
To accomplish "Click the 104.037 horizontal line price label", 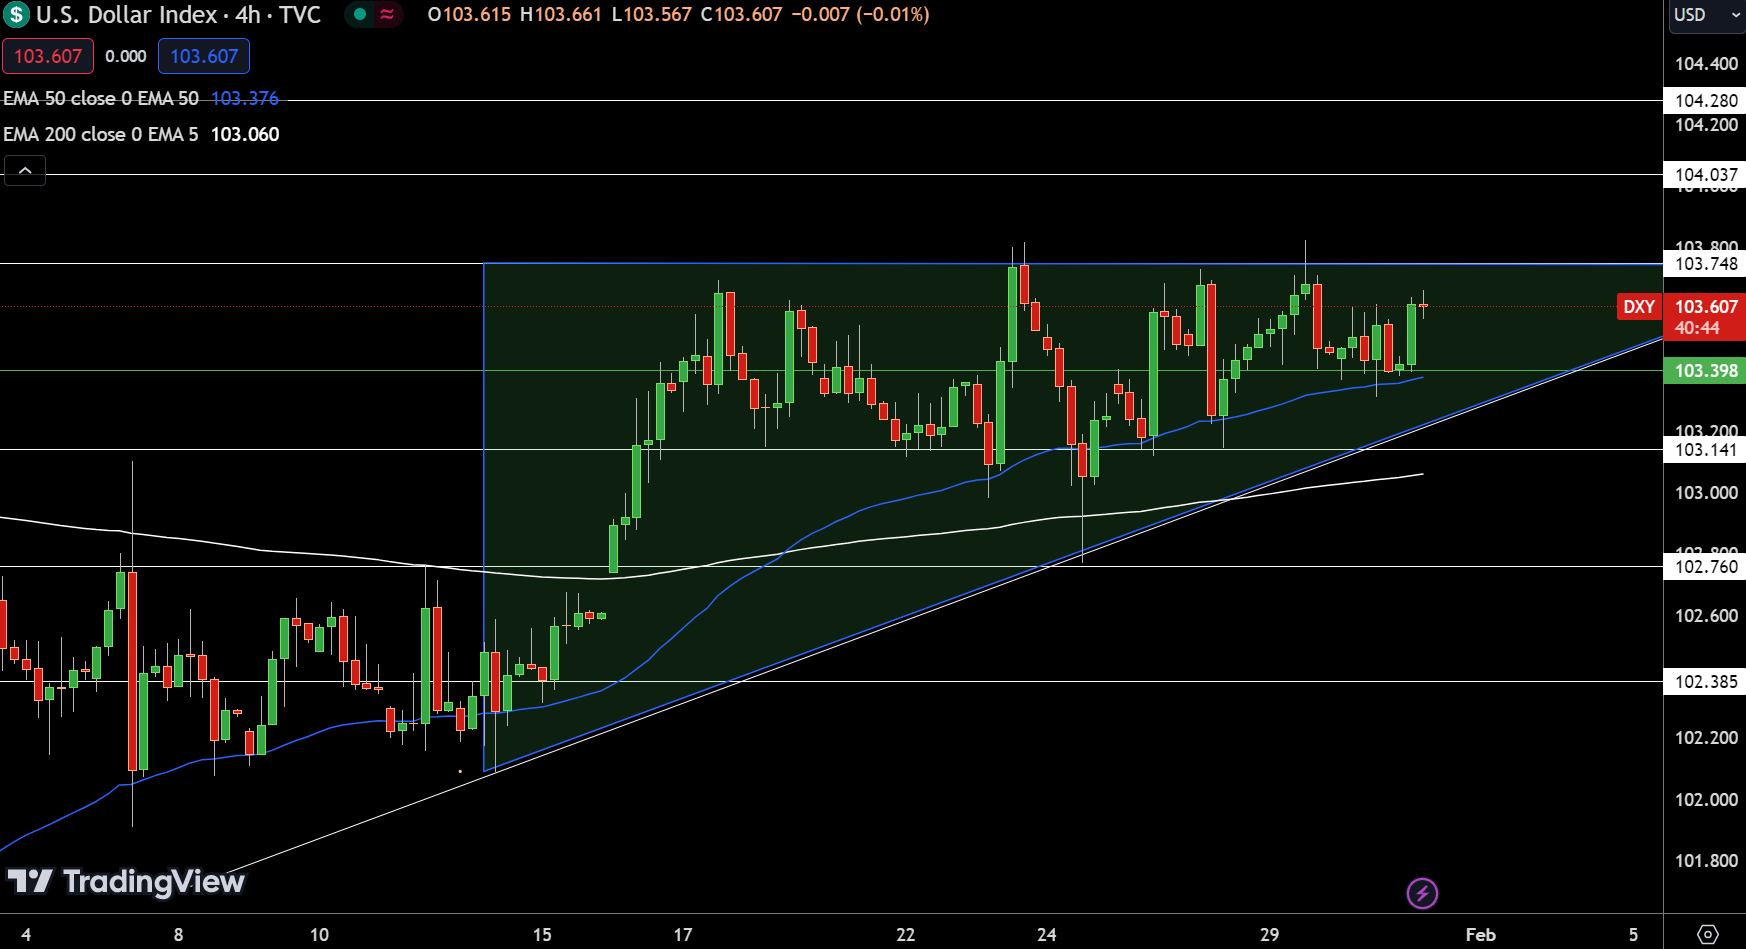I will [x=1706, y=174].
